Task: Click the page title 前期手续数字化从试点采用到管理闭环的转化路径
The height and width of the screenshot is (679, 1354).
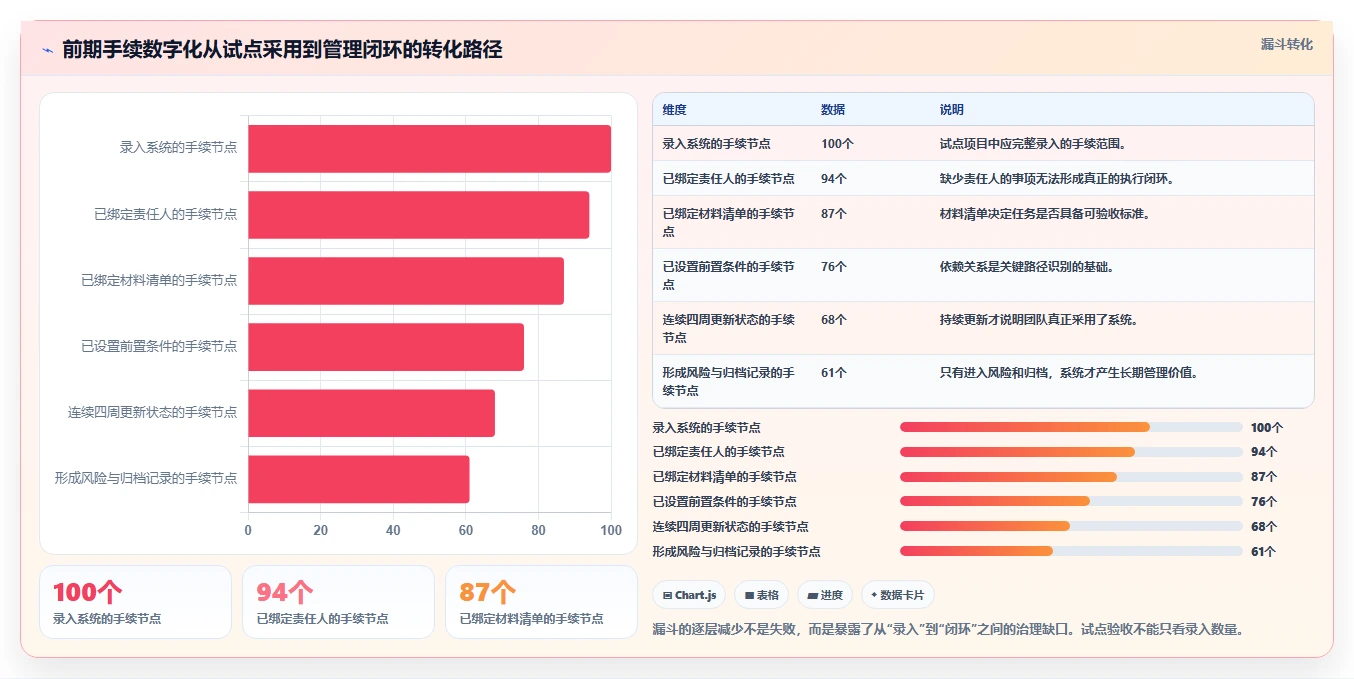Action: tap(282, 50)
